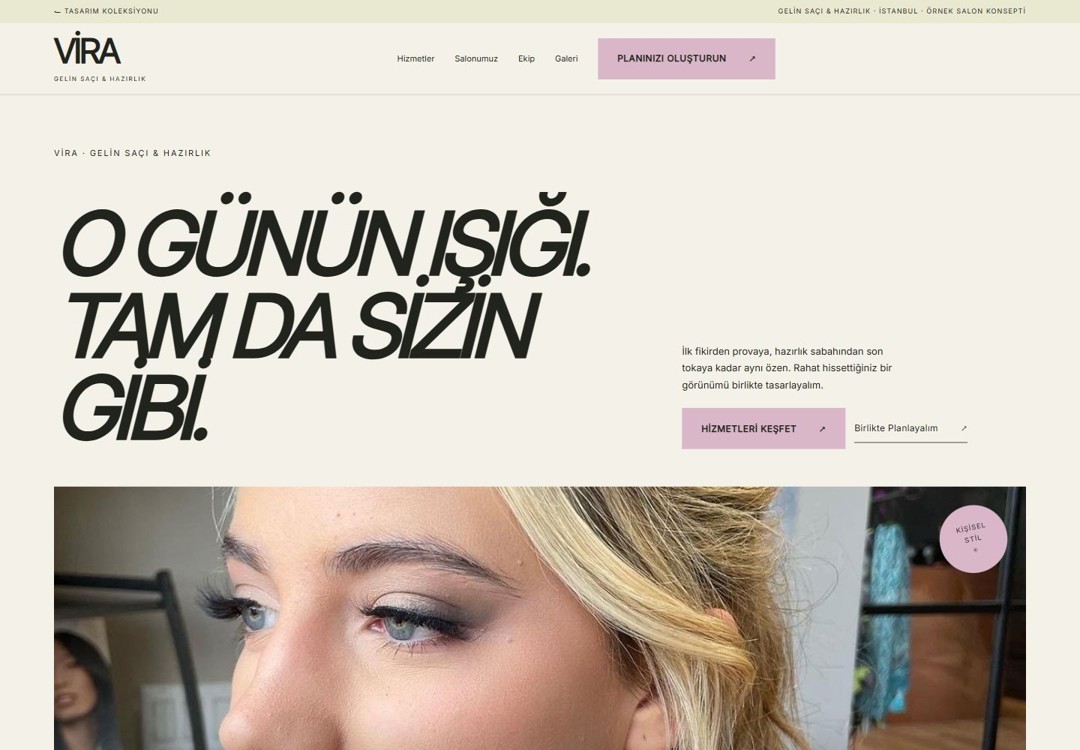Viewport: 1080px width, 750px height.
Task: Go to the Ekip page
Action: click(x=526, y=59)
